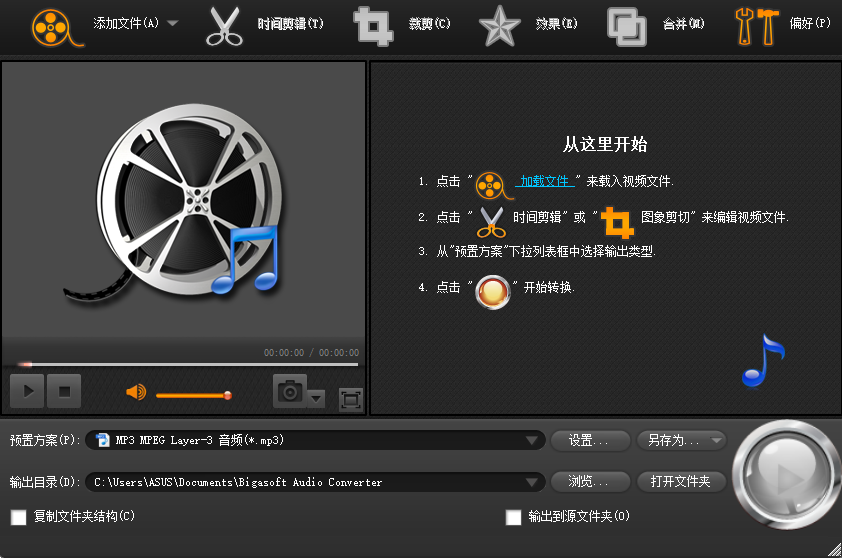The image size is (842, 558).
Task: Click the orange crop icon in step 2
Action: [617, 222]
